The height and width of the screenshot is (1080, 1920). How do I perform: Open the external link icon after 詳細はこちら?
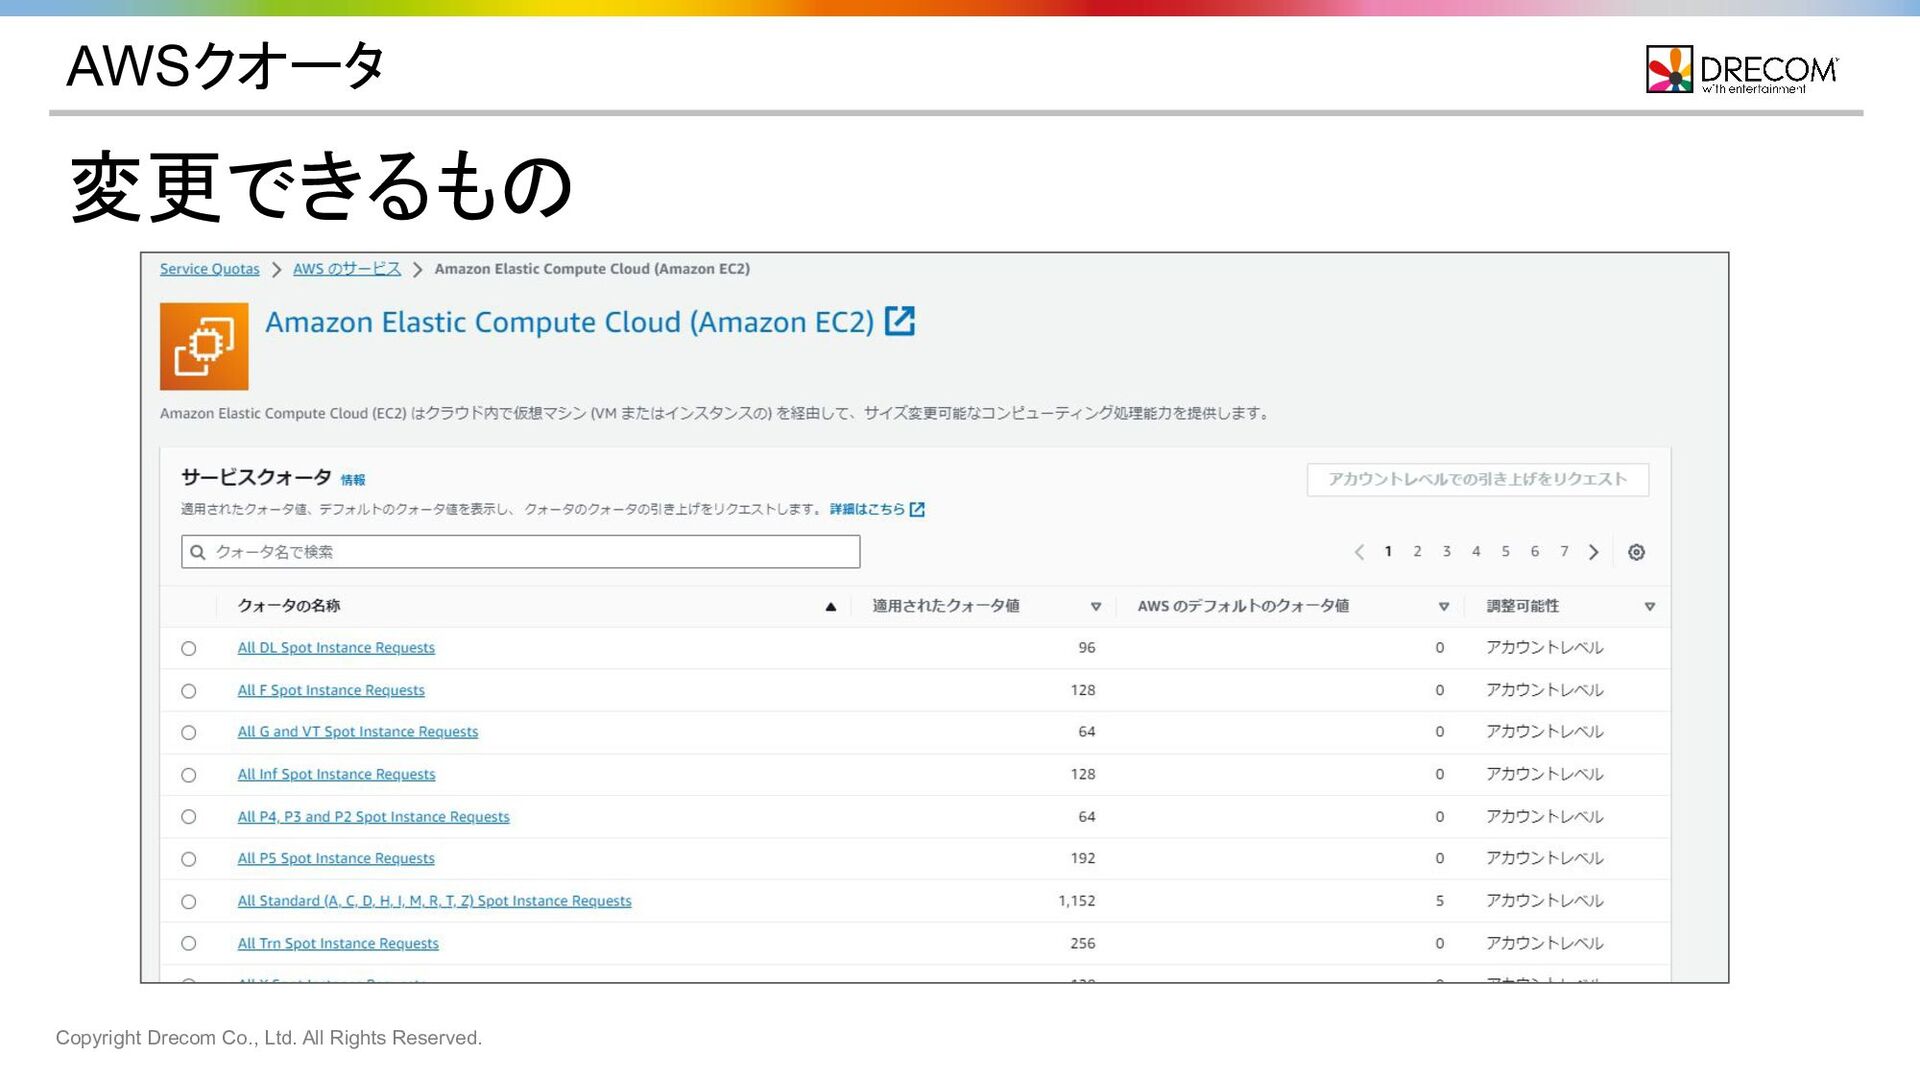pyautogui.click(x=917, y=509)
